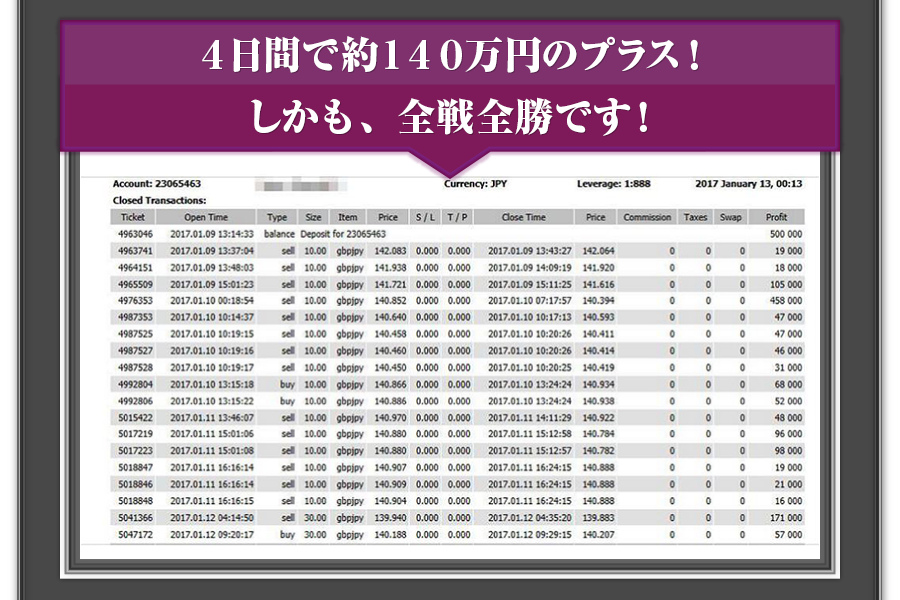Select the Close Time column header
Viewport: 900px width, 600px height.
point(523,217)
